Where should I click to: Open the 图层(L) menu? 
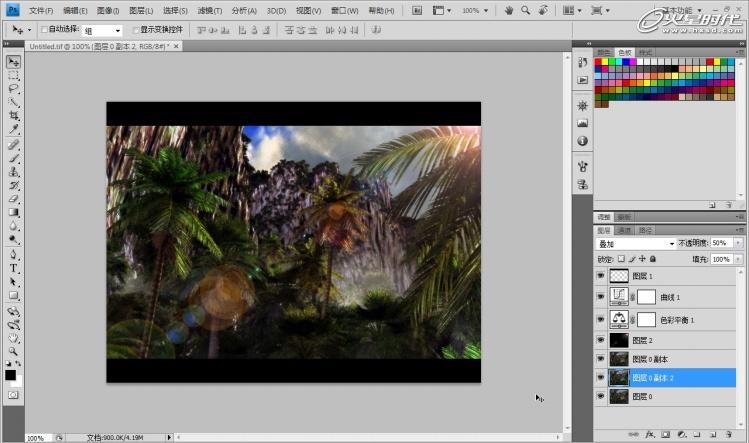141,11
